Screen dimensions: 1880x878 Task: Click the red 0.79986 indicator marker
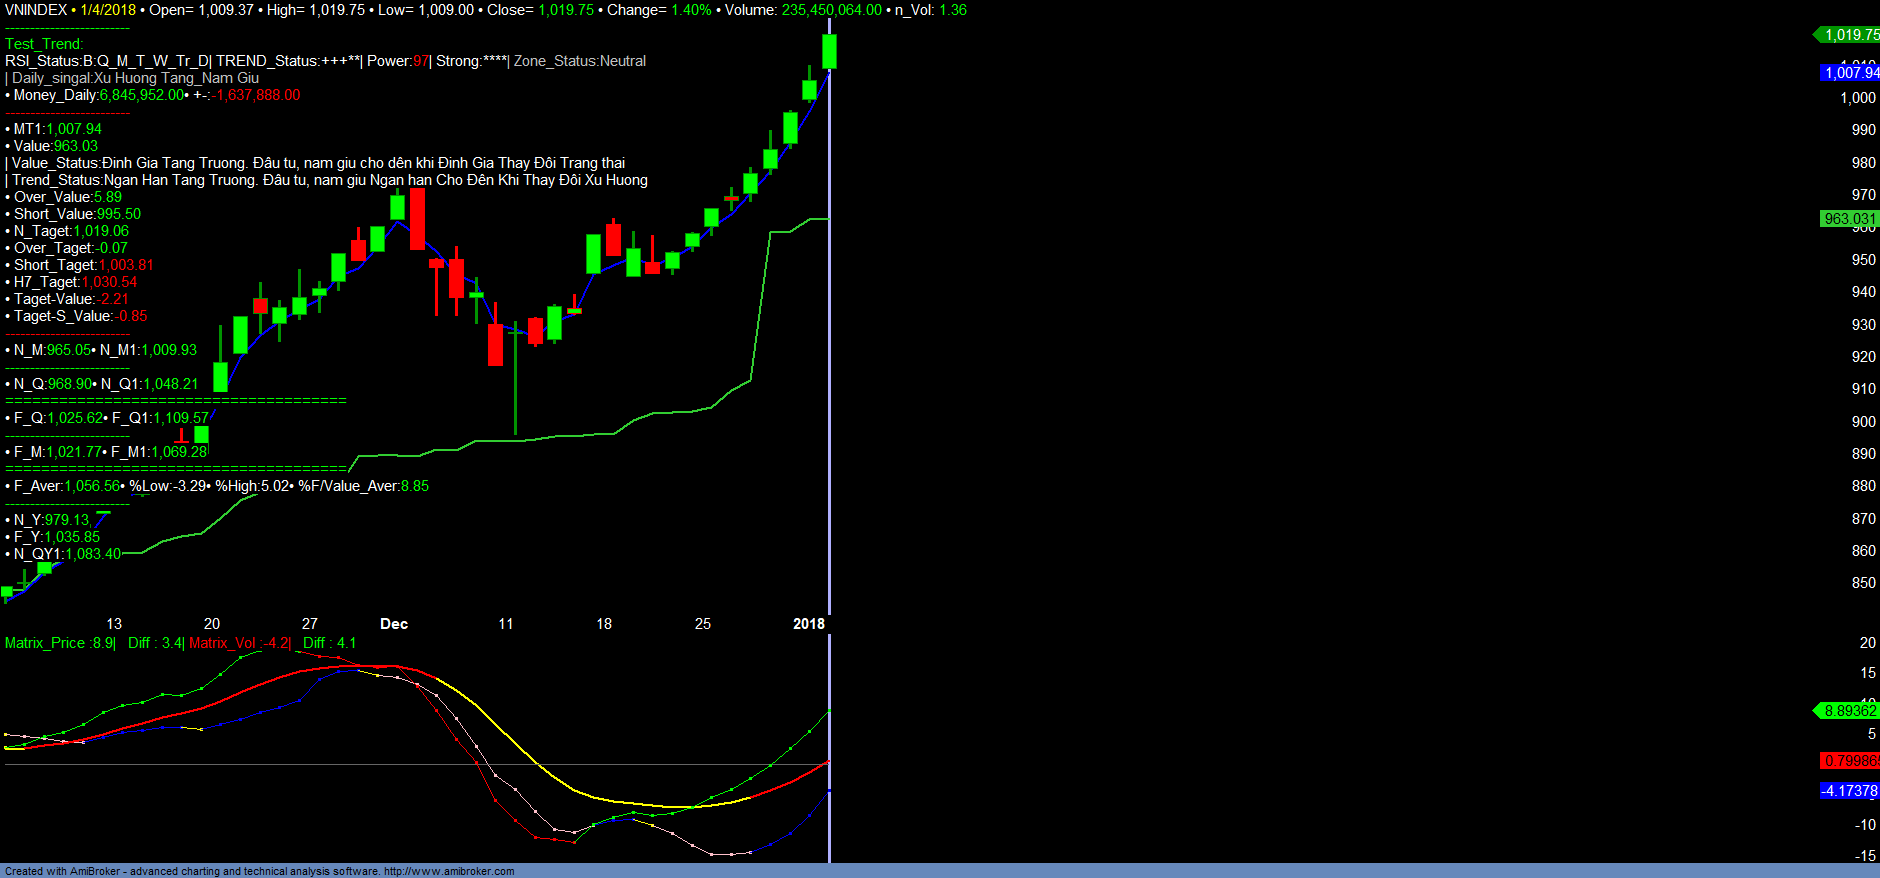(x=1849, y=761)
